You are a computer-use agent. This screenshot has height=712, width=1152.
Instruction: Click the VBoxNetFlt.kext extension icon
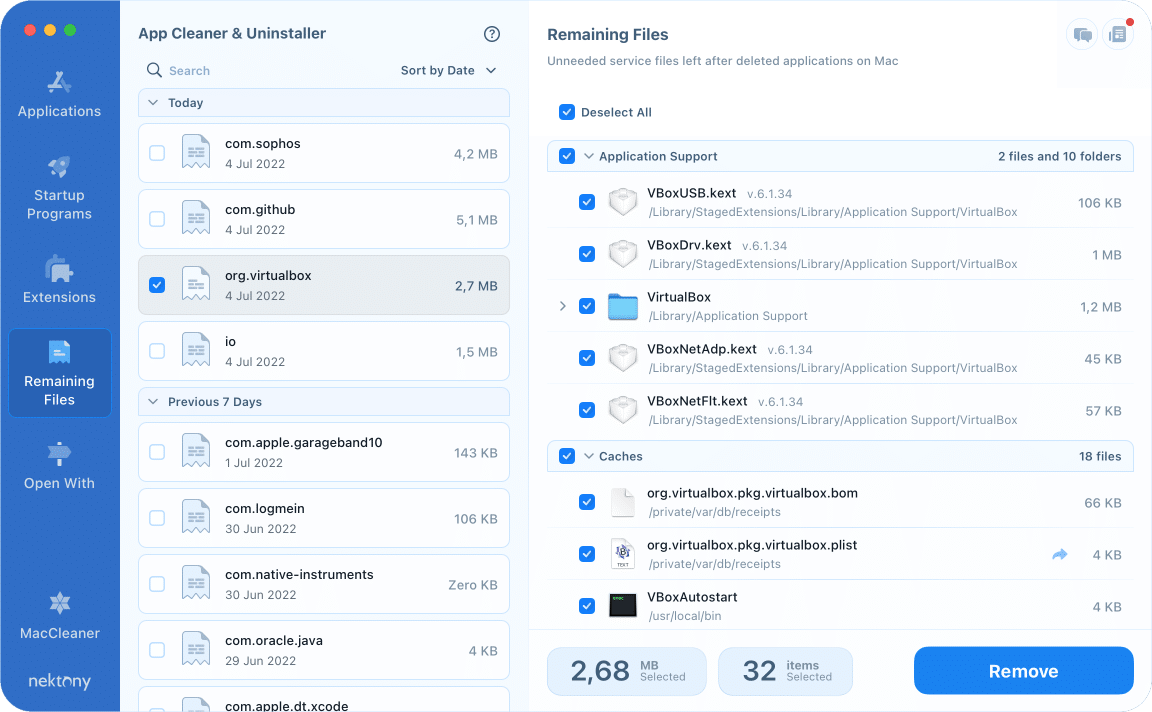pos(623,410)
